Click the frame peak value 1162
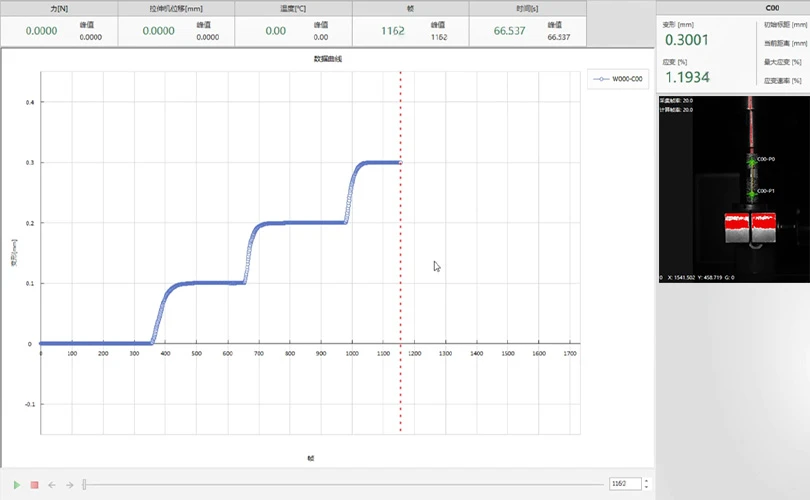This screenshot has width=810, height=500. point(439,37)
